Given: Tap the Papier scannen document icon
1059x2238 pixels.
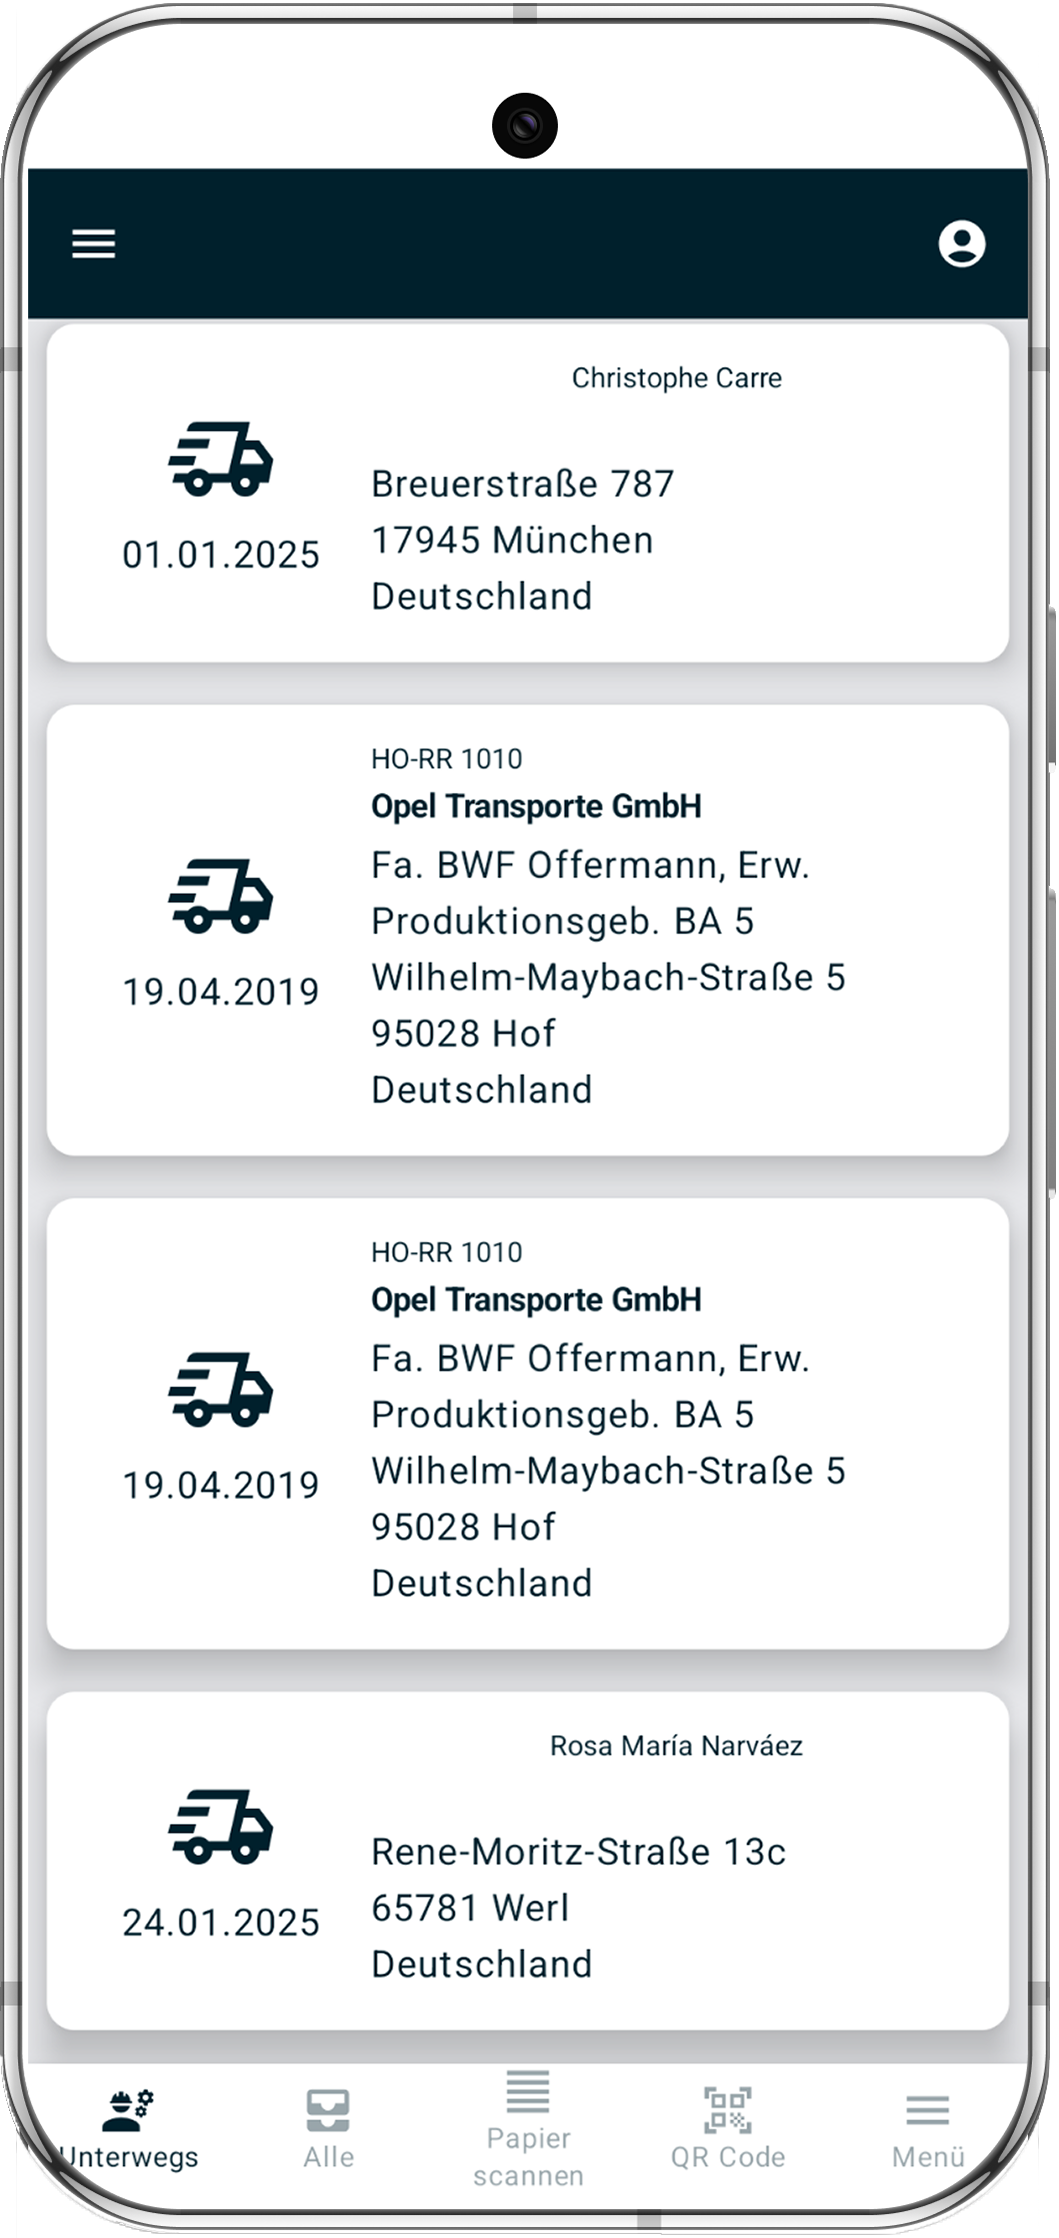Looking at the screenshot, I should tap(528, 2091).
